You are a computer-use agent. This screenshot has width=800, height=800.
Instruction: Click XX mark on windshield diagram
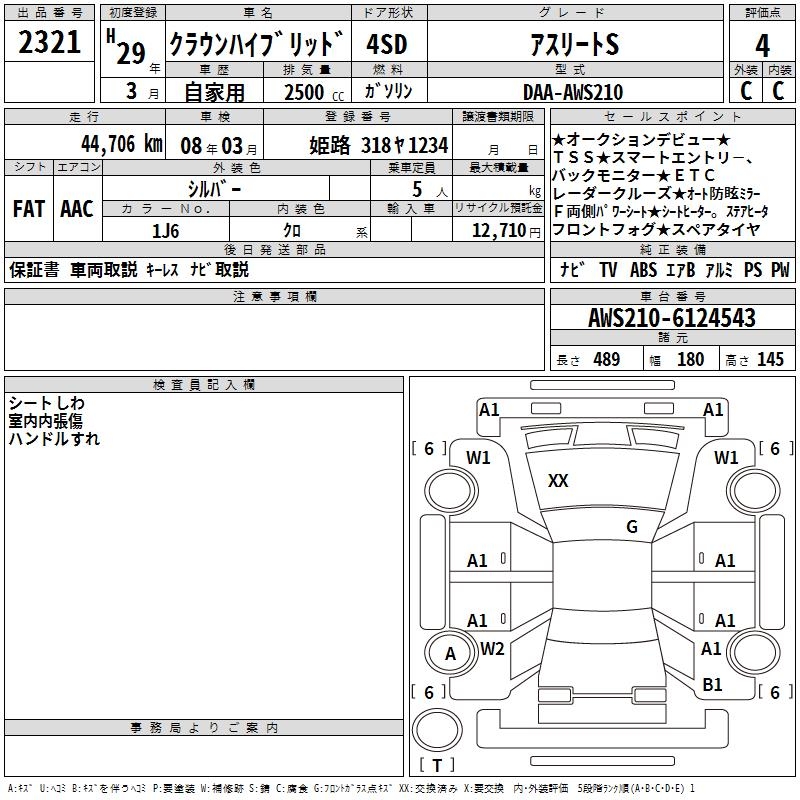[558, 481]
